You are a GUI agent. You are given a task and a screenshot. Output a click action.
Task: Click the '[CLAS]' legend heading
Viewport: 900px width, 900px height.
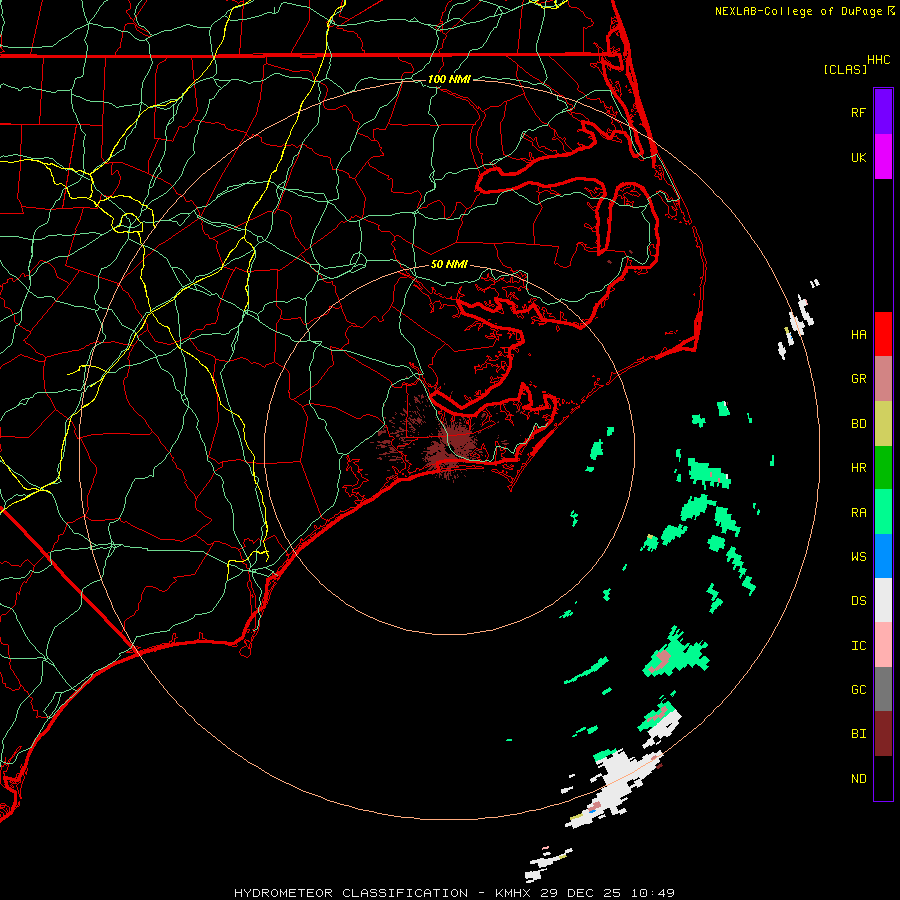click(845, 69)
